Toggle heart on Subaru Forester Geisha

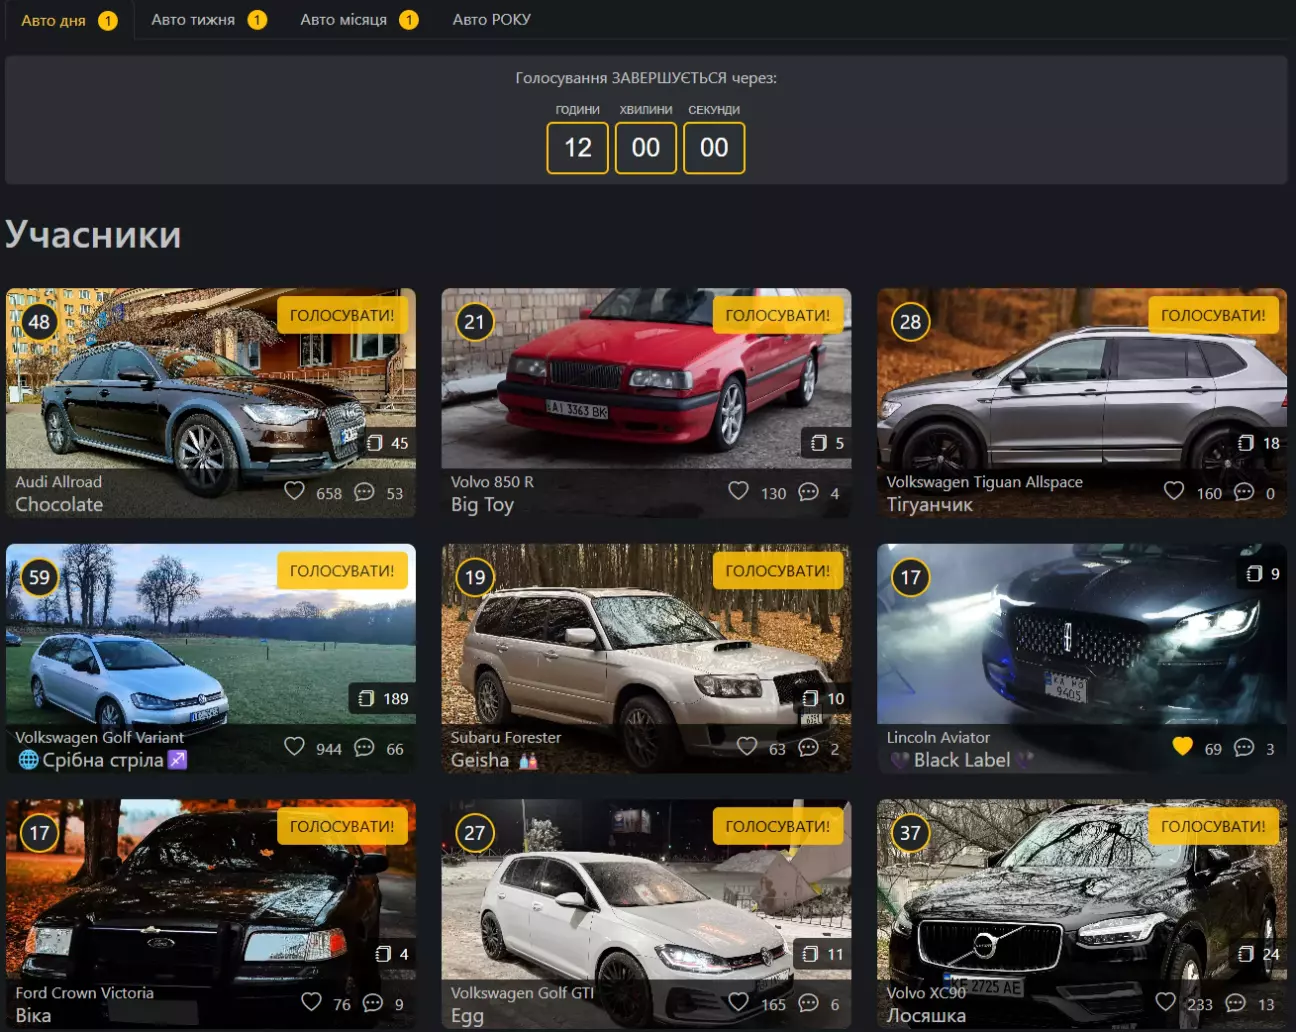pyautogui.click(x=746, y=746)
